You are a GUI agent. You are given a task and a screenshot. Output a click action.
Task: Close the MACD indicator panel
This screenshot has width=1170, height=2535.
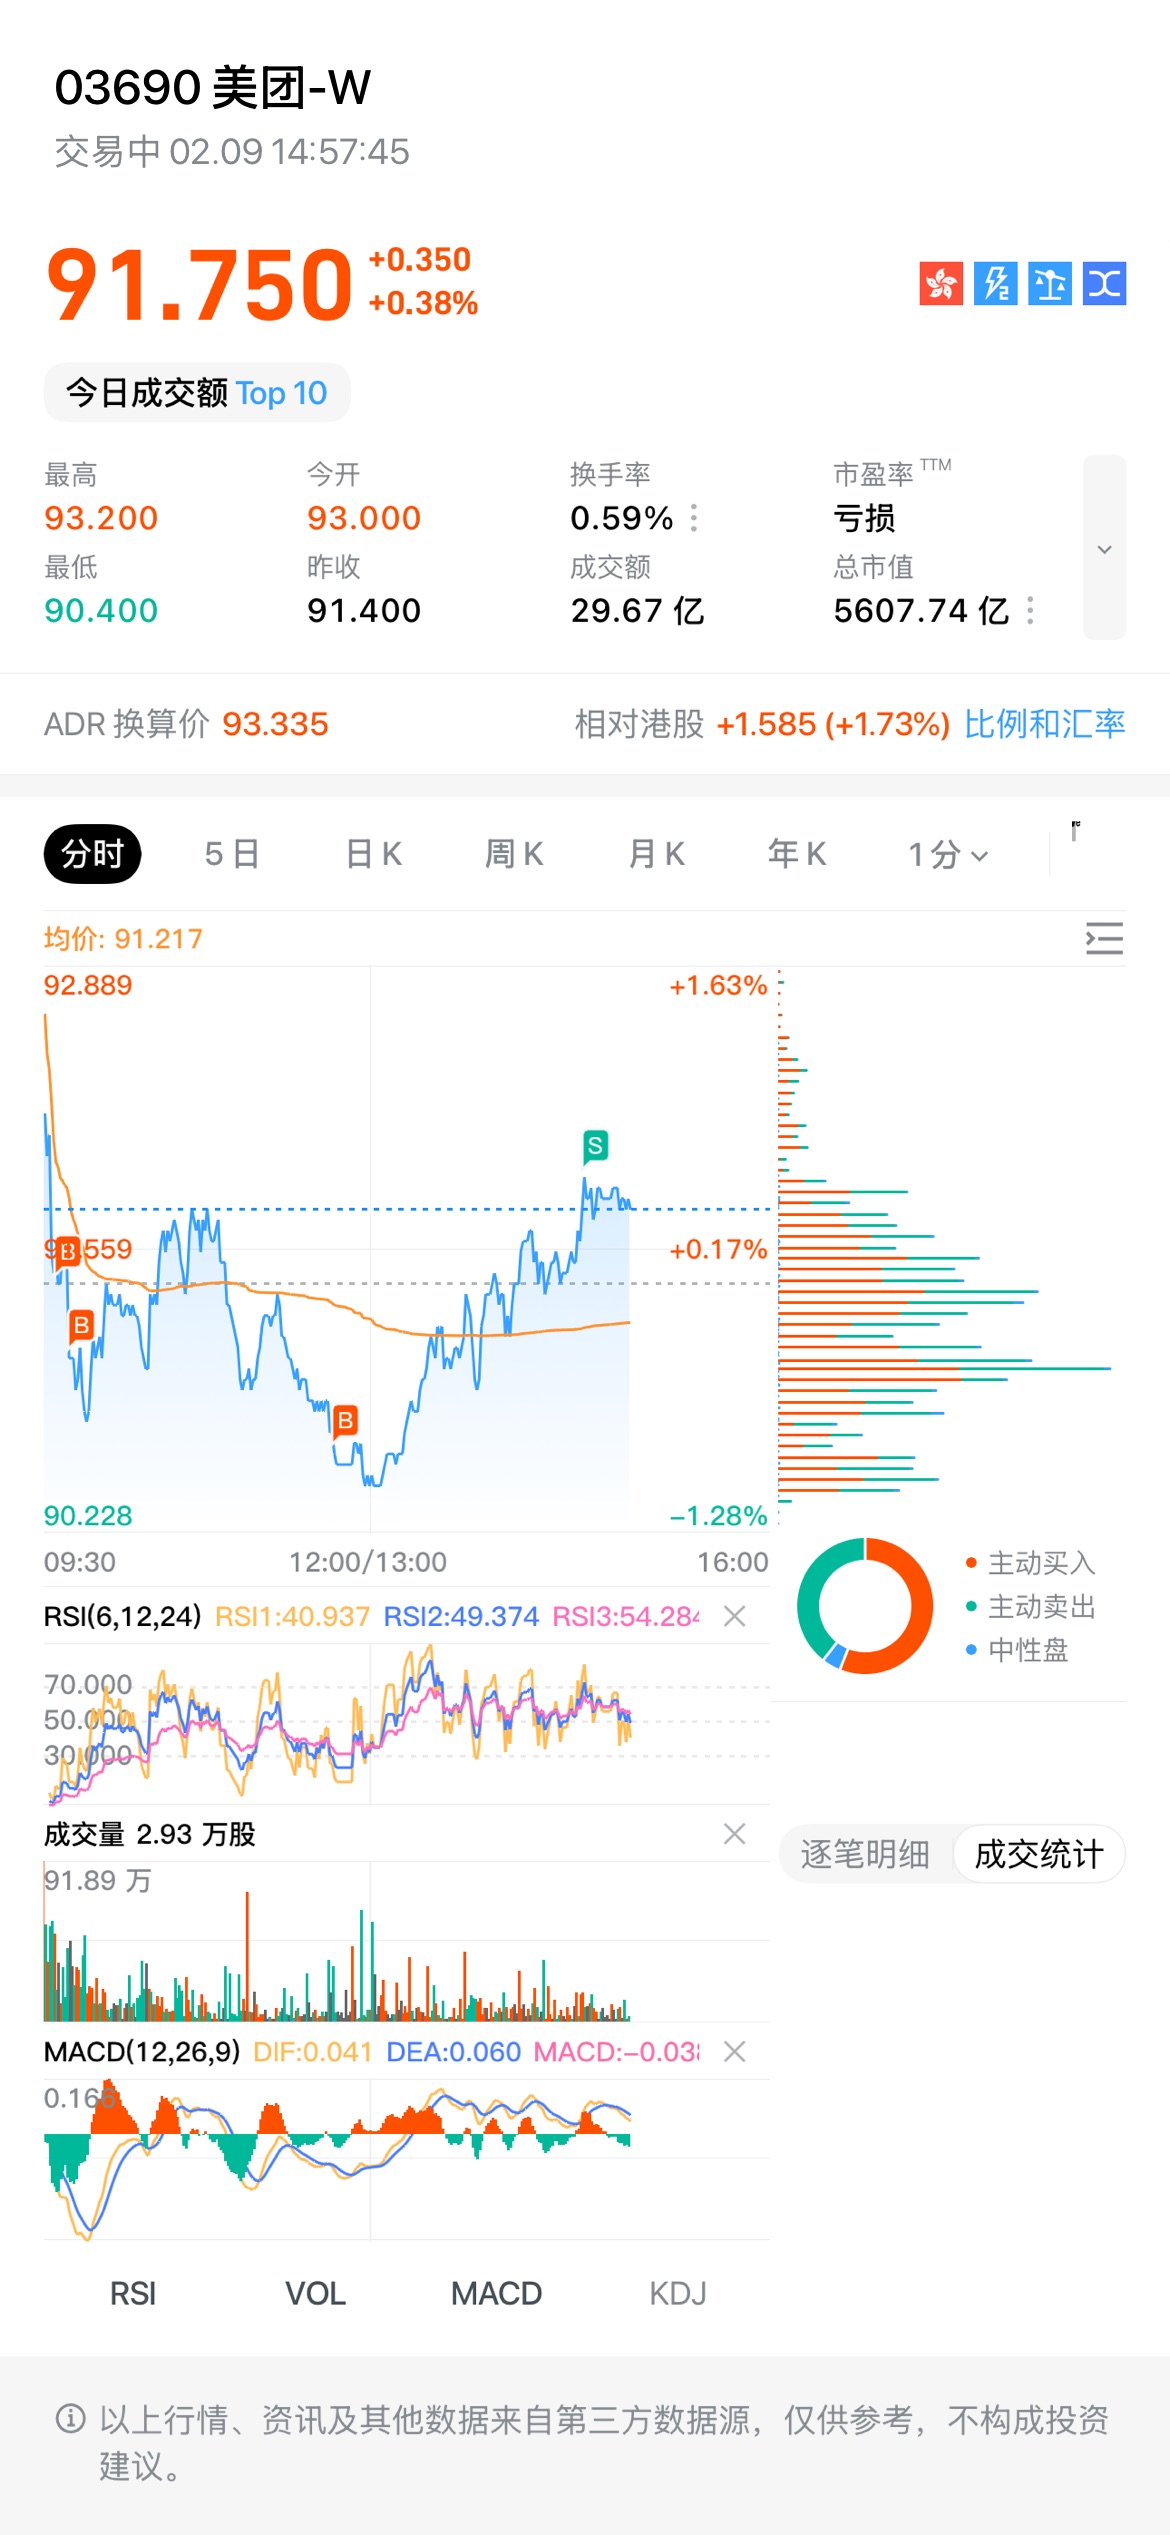(735, 2051)
